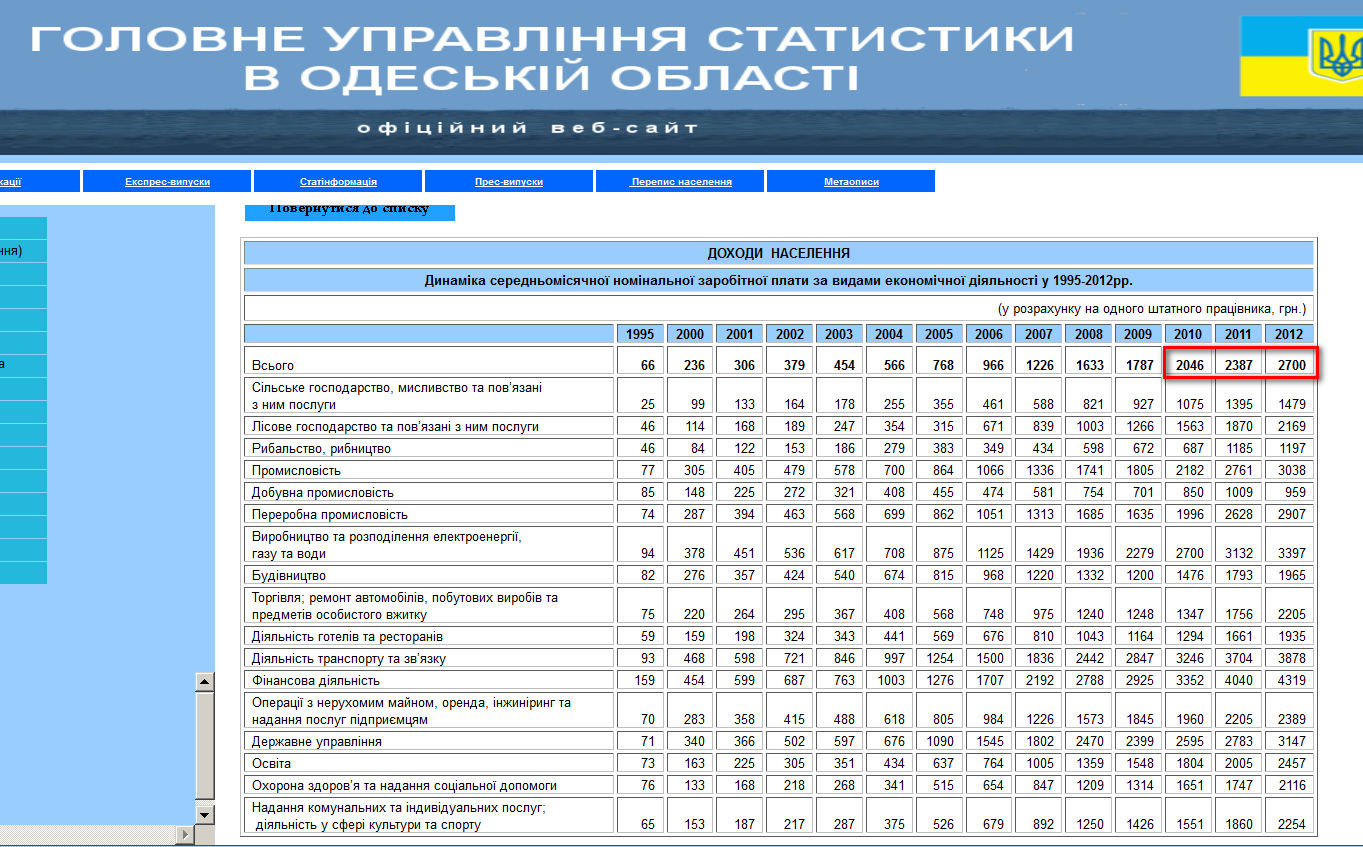The height and width of the screenshot is (847, 1363).
Task: Click the ДОХОДИ НАСЕЛЕННЯ table heading
Action: [x=778, y=253]
